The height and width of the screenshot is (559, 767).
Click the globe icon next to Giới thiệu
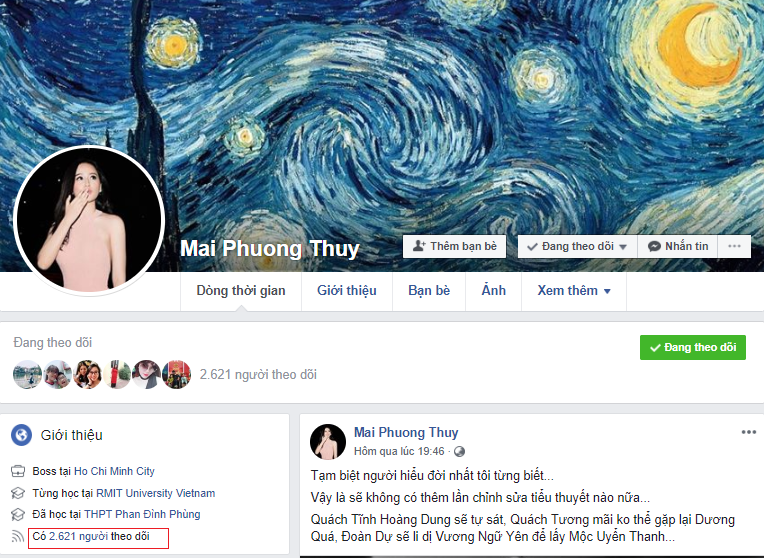(x=22, y=435)
